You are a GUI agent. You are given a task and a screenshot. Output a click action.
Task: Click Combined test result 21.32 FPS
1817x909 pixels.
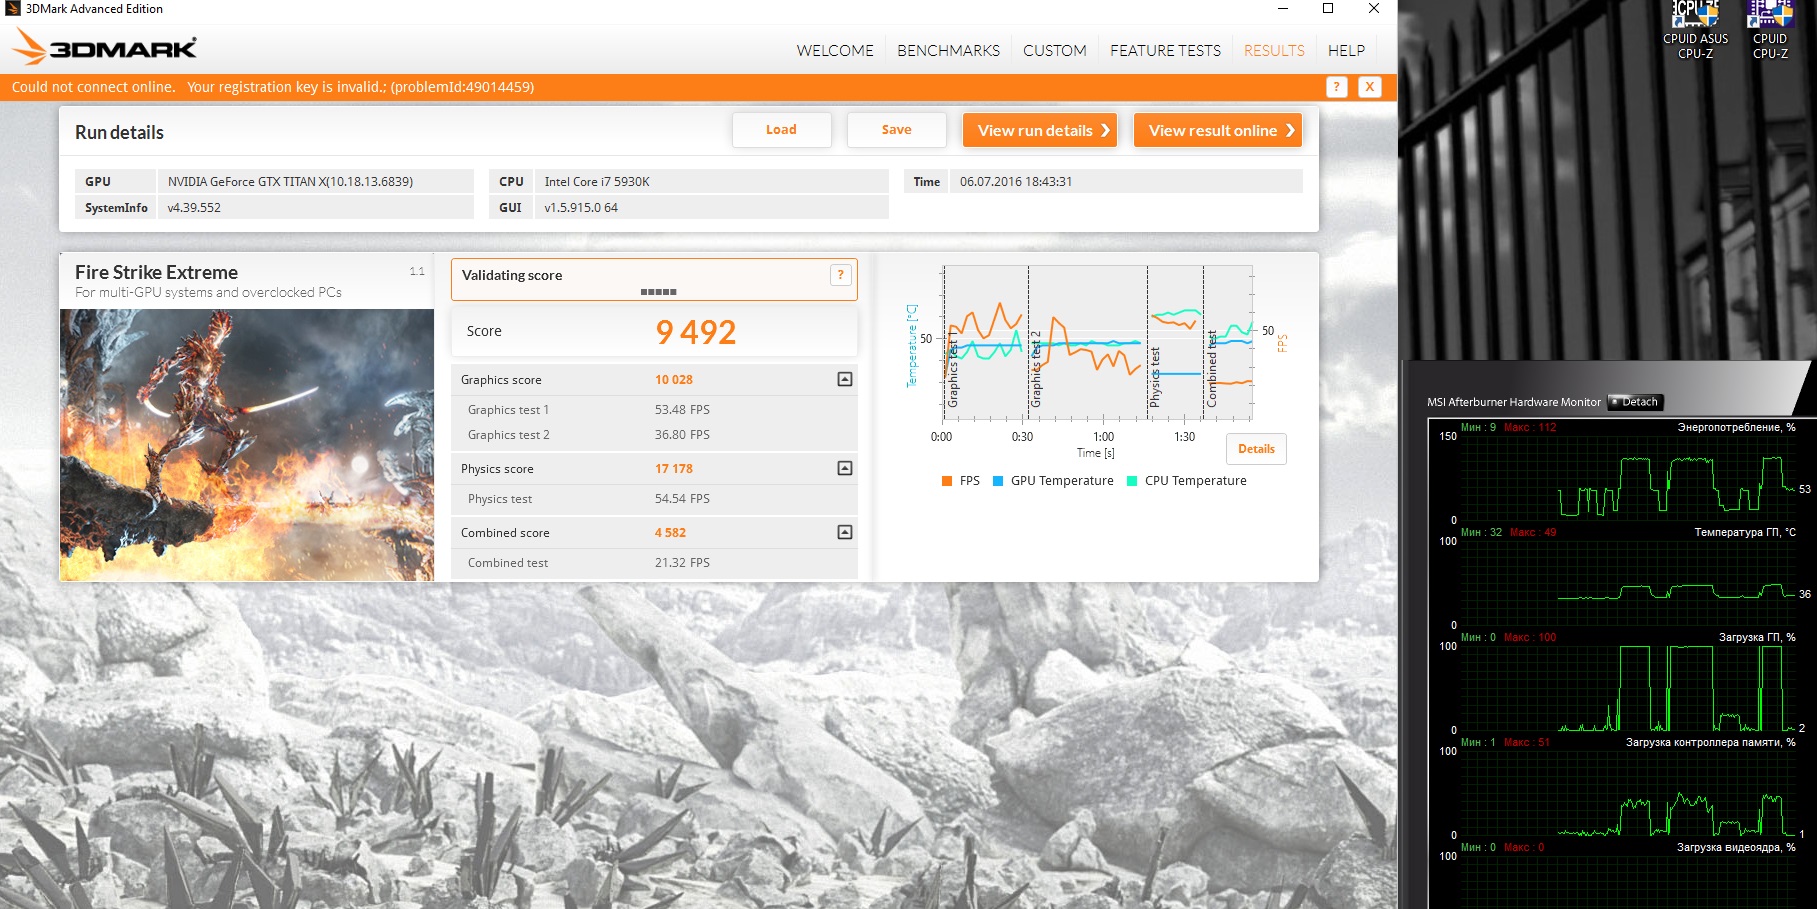[682, 563]
